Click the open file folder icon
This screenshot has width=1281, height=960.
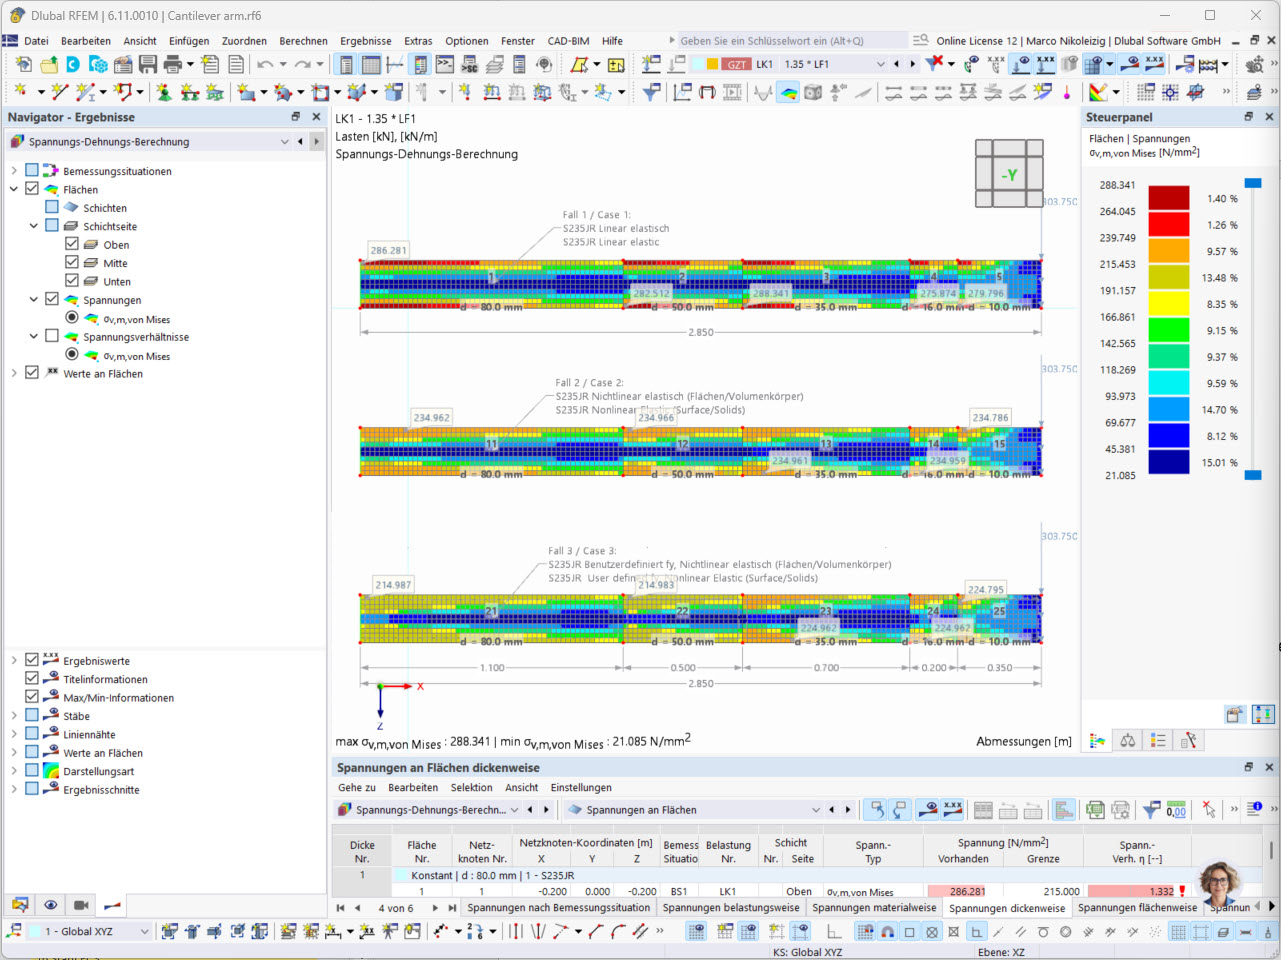pos(48,64)
